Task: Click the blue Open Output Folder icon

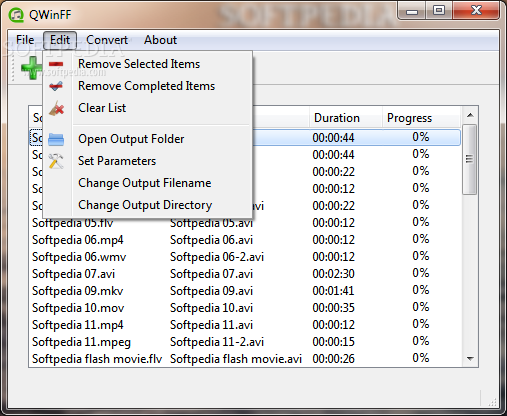Action: pyautogui.click(x=56, y=139)
